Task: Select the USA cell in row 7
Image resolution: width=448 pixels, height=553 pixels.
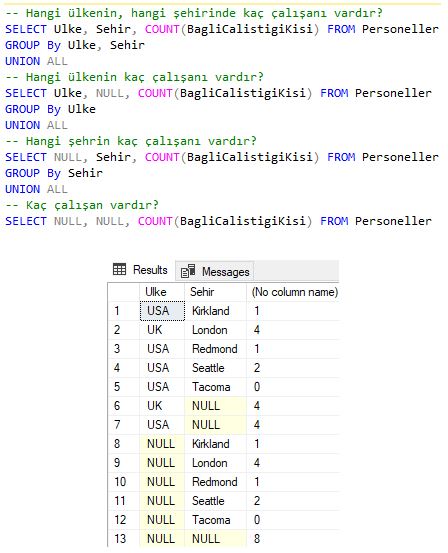Action: tap(162, 425)
